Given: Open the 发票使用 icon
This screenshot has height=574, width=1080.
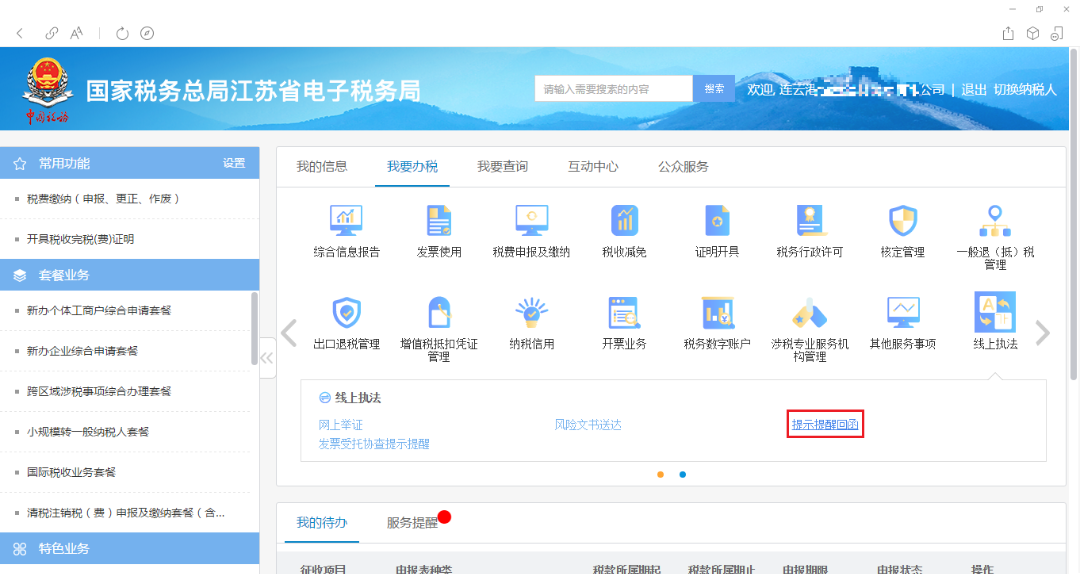Looking at the screenshot, I should [439, 220].
